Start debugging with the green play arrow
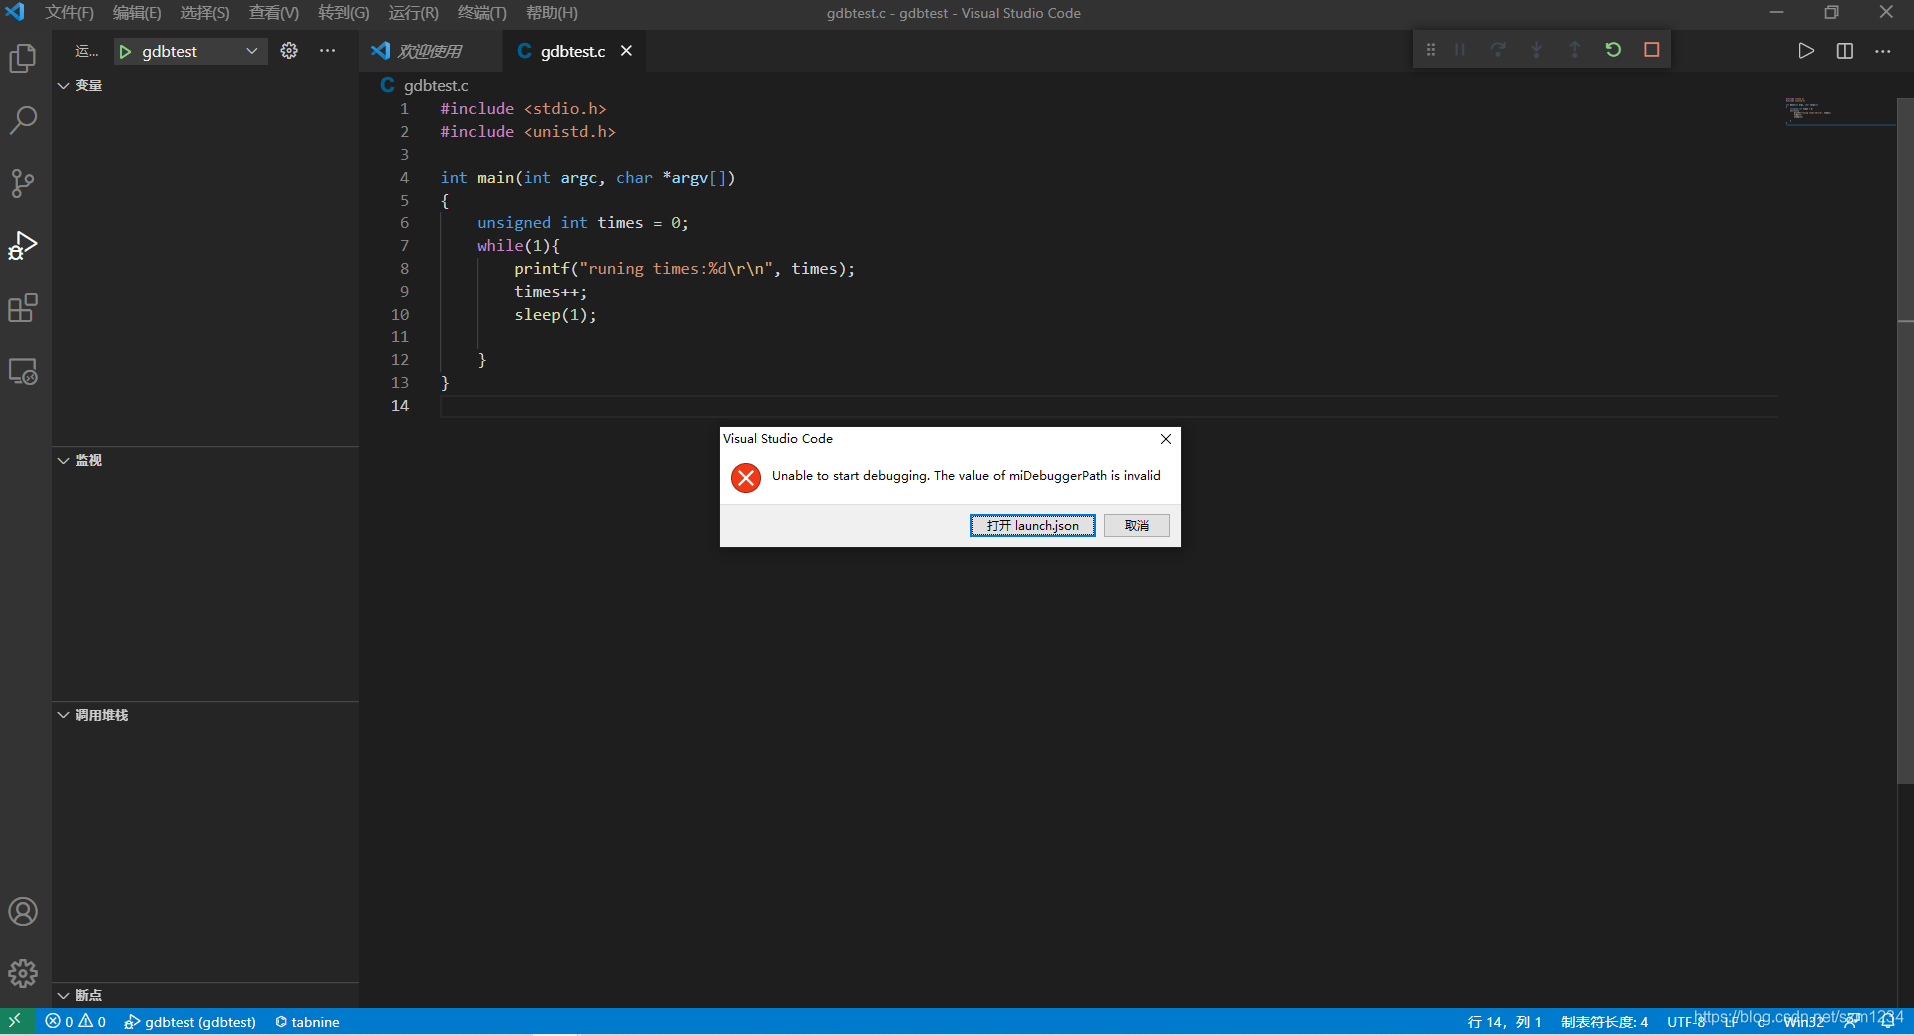The width and height of the screenshot is (1914, 1036). [126, 52]
